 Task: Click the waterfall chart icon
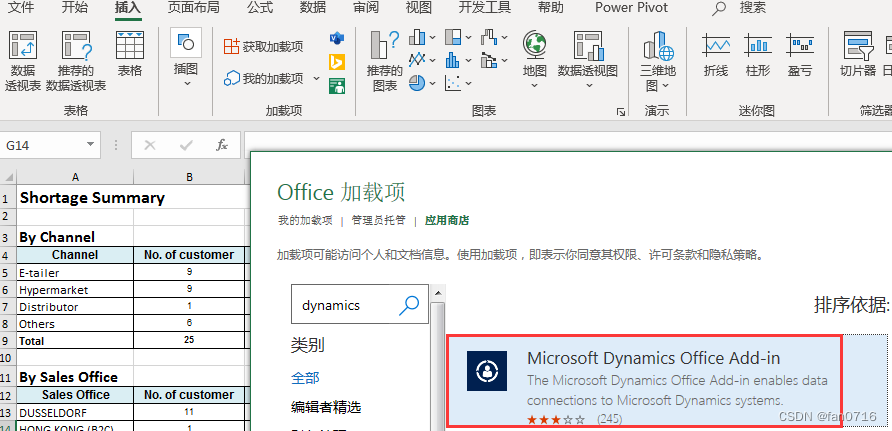[489, 38]
